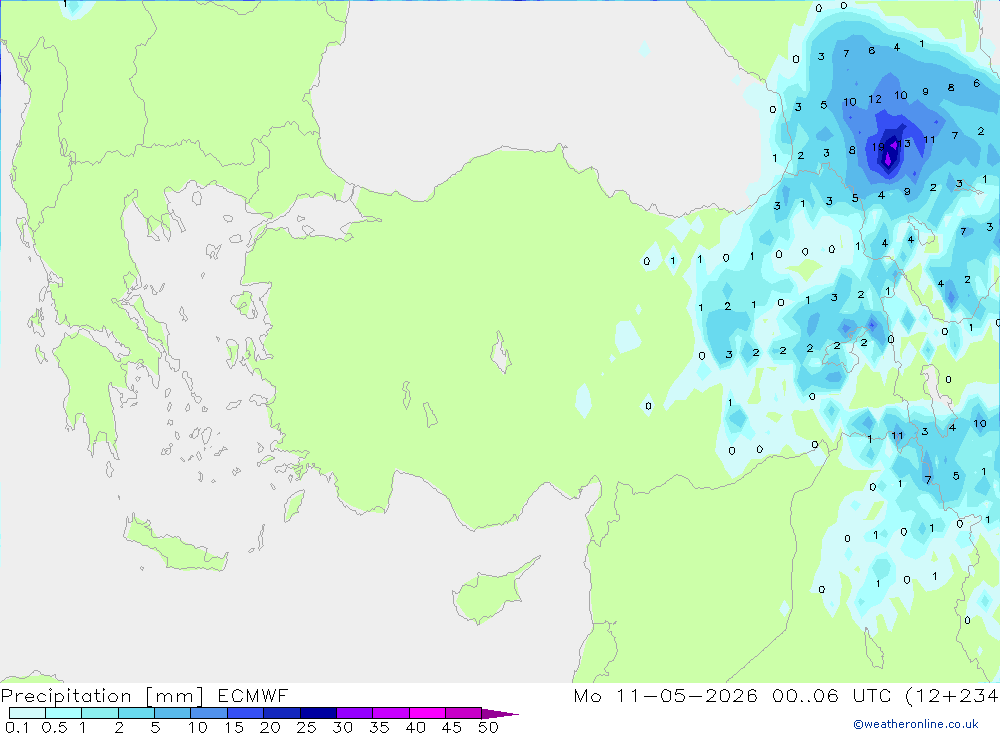Click the 15–20 mm legend swatch
Viewport: 1000px width, 733px height.
click(245, 713)
